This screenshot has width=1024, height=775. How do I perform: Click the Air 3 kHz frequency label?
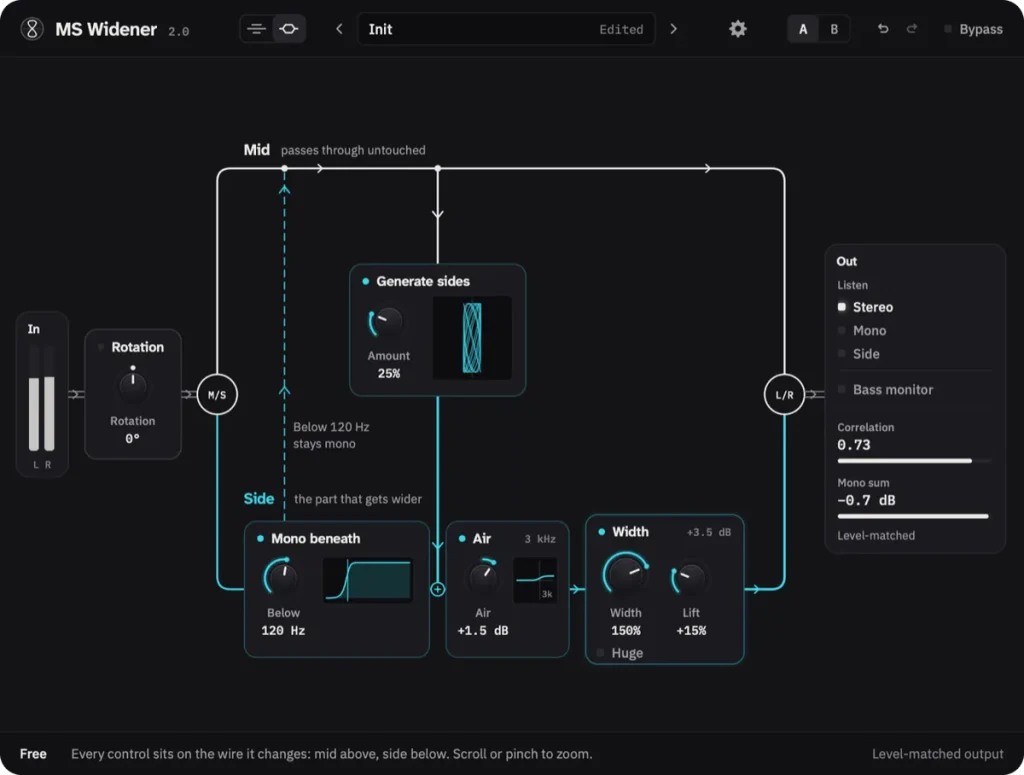540,539
